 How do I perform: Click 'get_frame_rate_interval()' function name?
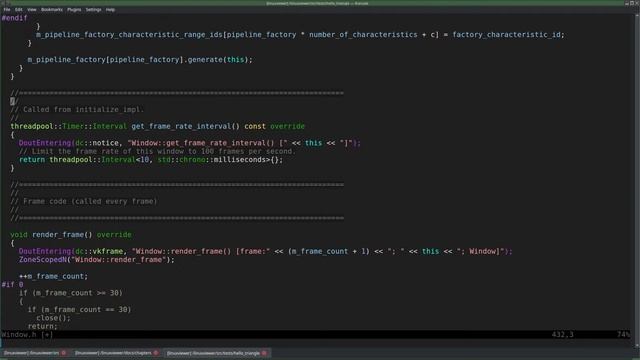tap(185, 126)
